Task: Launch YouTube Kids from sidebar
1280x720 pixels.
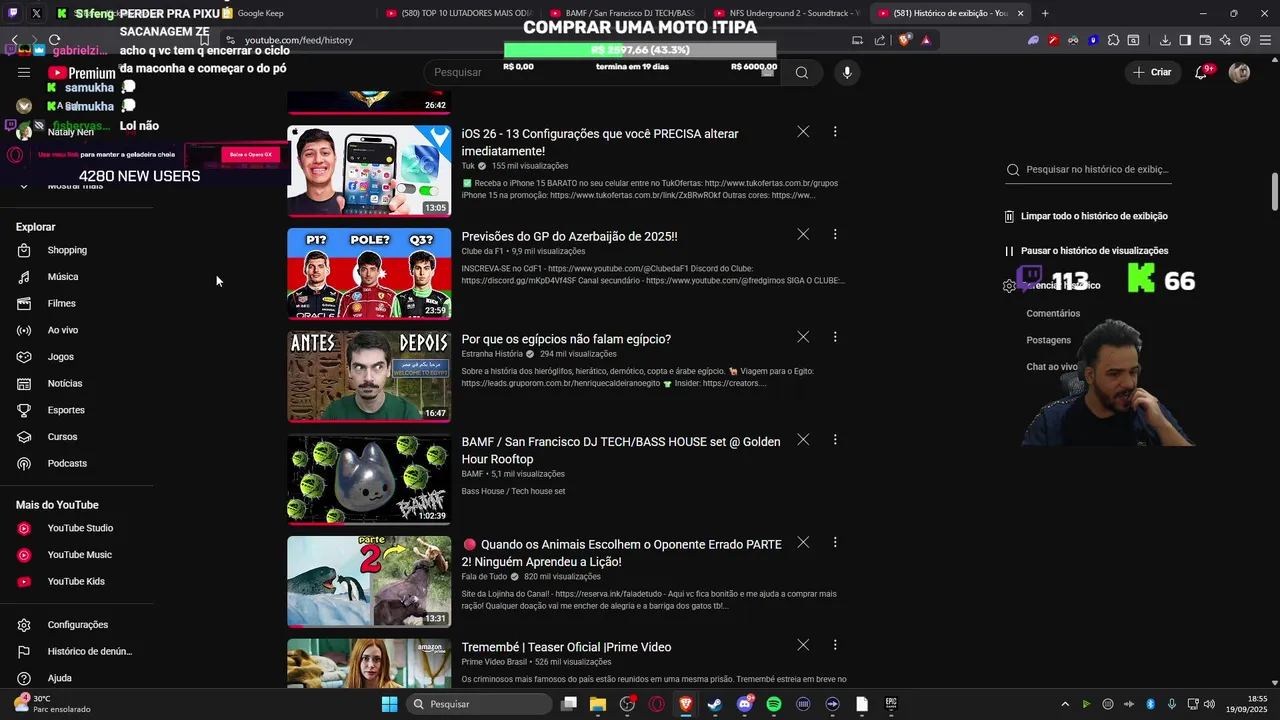Action: pos(76,581)
